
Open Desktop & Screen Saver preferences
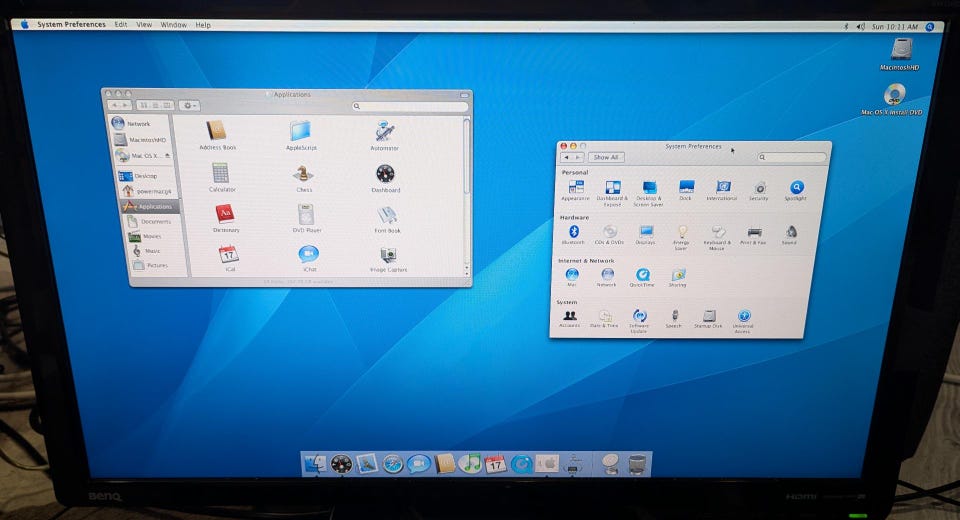click(x=648, y=193)
